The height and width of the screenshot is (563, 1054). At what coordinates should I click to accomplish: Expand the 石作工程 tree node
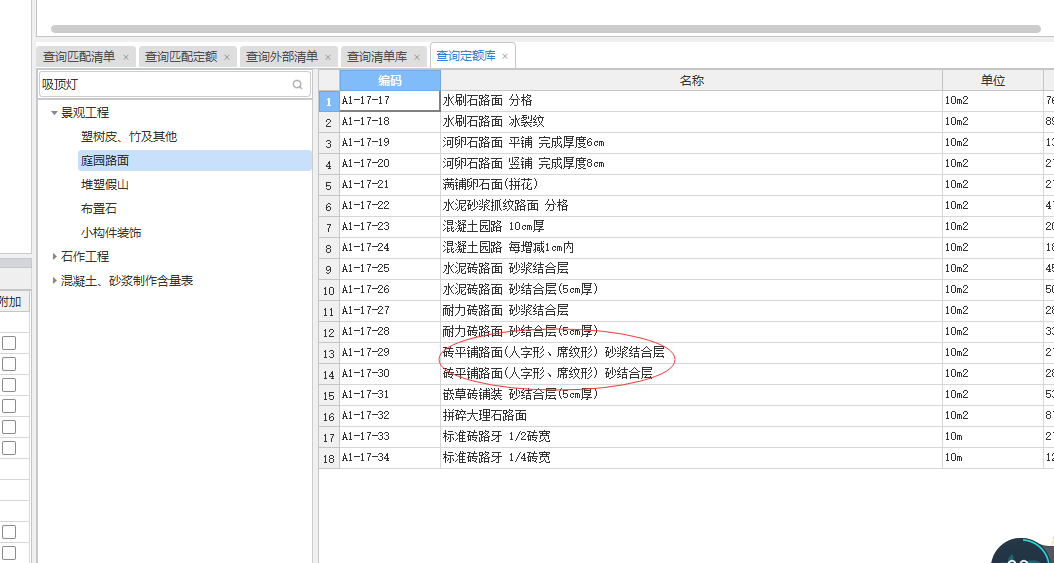pyautogui.click(x=54, y=257)
